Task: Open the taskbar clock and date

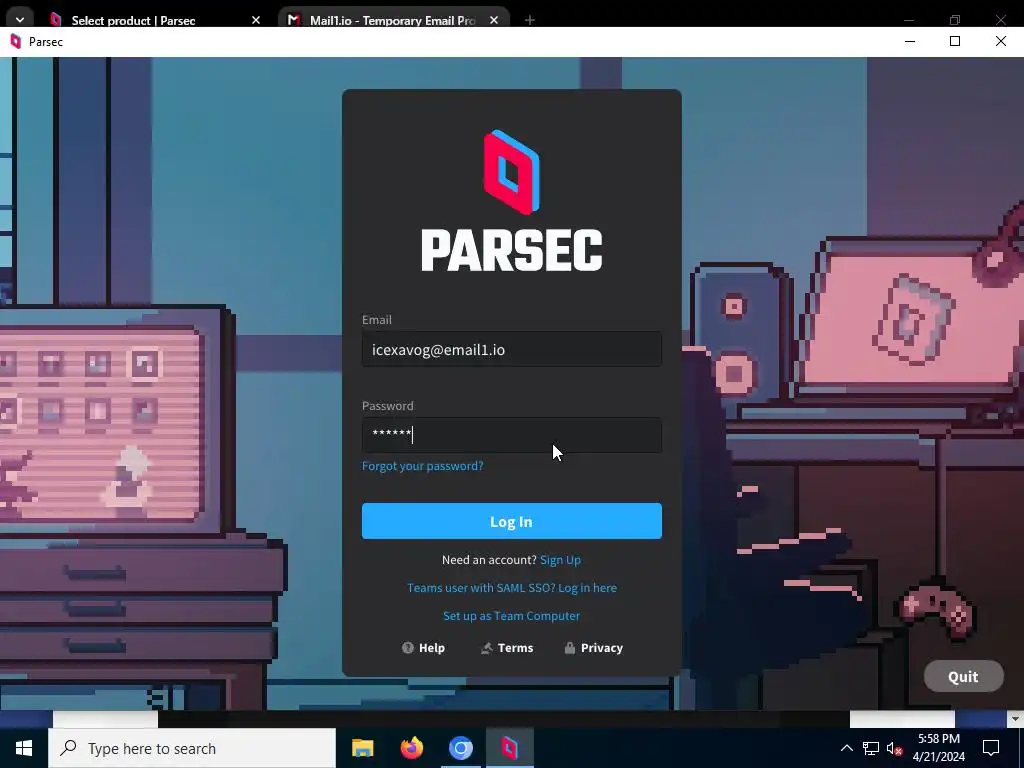Action: [938, 748]
